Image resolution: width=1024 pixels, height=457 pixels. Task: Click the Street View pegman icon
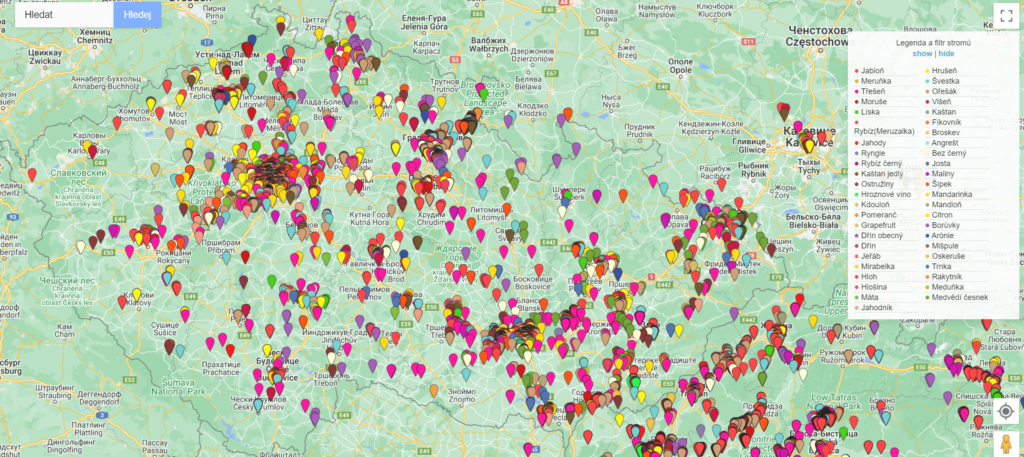click(1006, 441)
